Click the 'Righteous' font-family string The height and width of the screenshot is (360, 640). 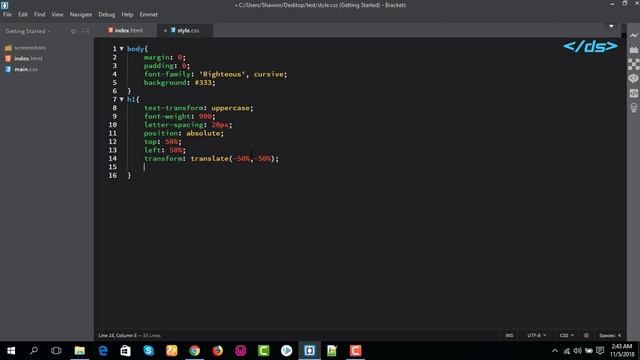(x=222, y=74)
